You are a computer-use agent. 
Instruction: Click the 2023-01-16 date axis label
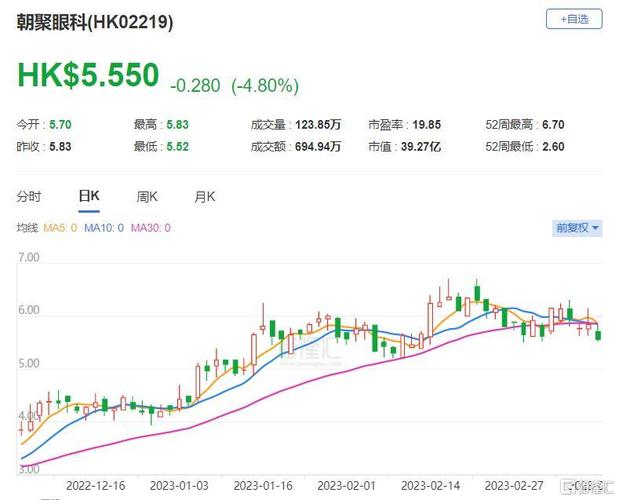[x=263, y=485]
